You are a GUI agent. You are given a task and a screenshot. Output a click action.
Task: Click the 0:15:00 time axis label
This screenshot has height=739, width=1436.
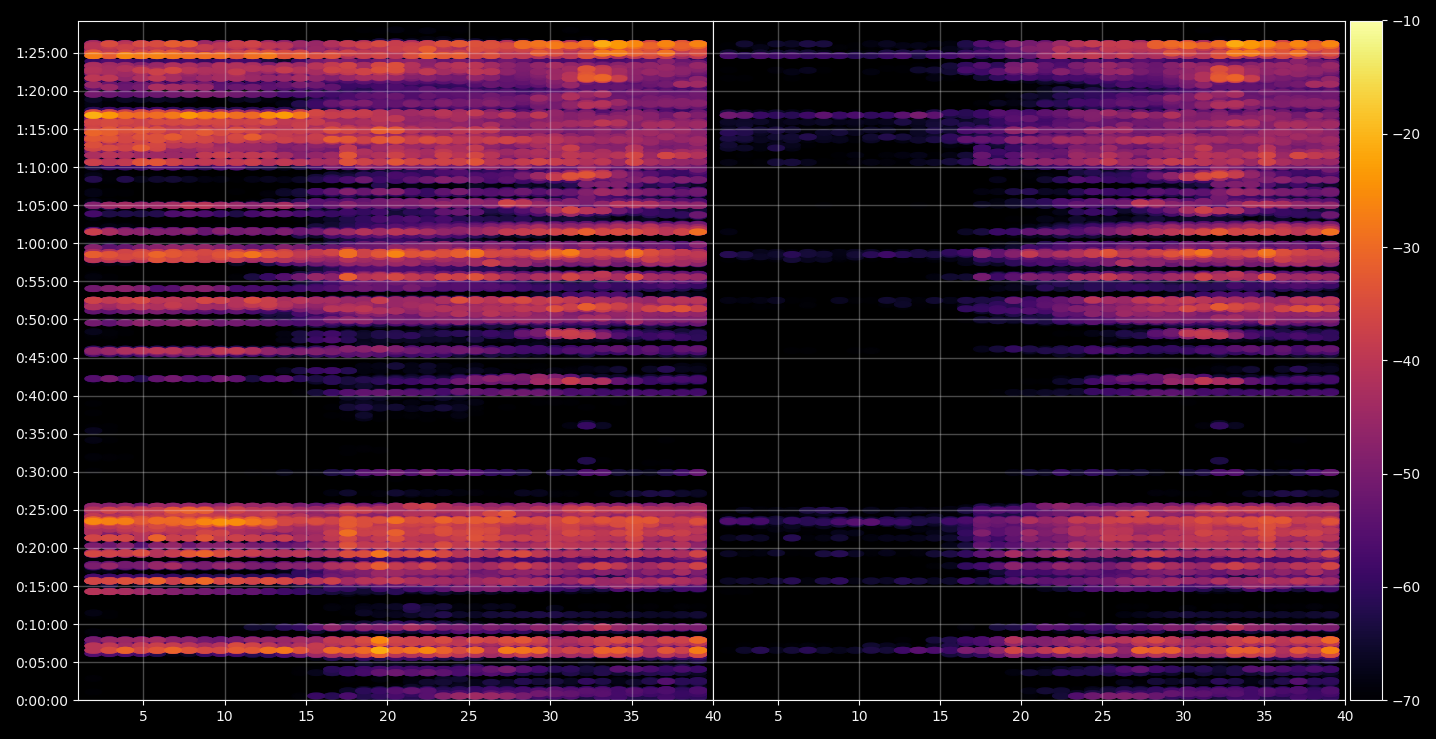[x=42, y=586]
